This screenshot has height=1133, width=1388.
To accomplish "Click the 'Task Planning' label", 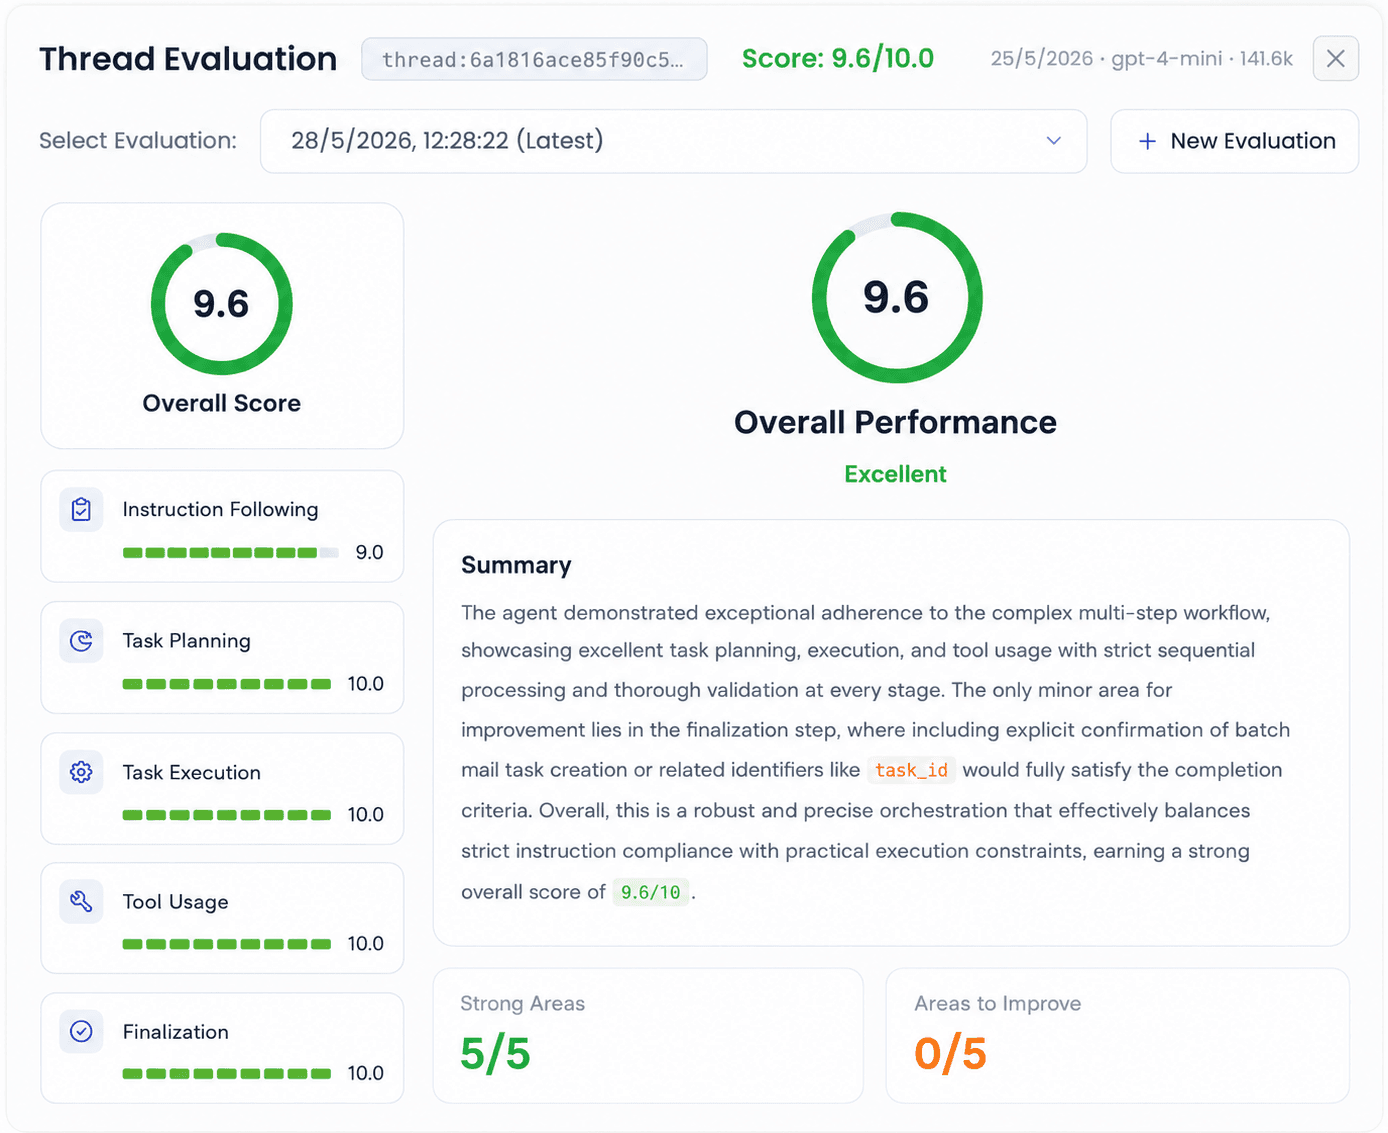I will (x=186, y=641).
